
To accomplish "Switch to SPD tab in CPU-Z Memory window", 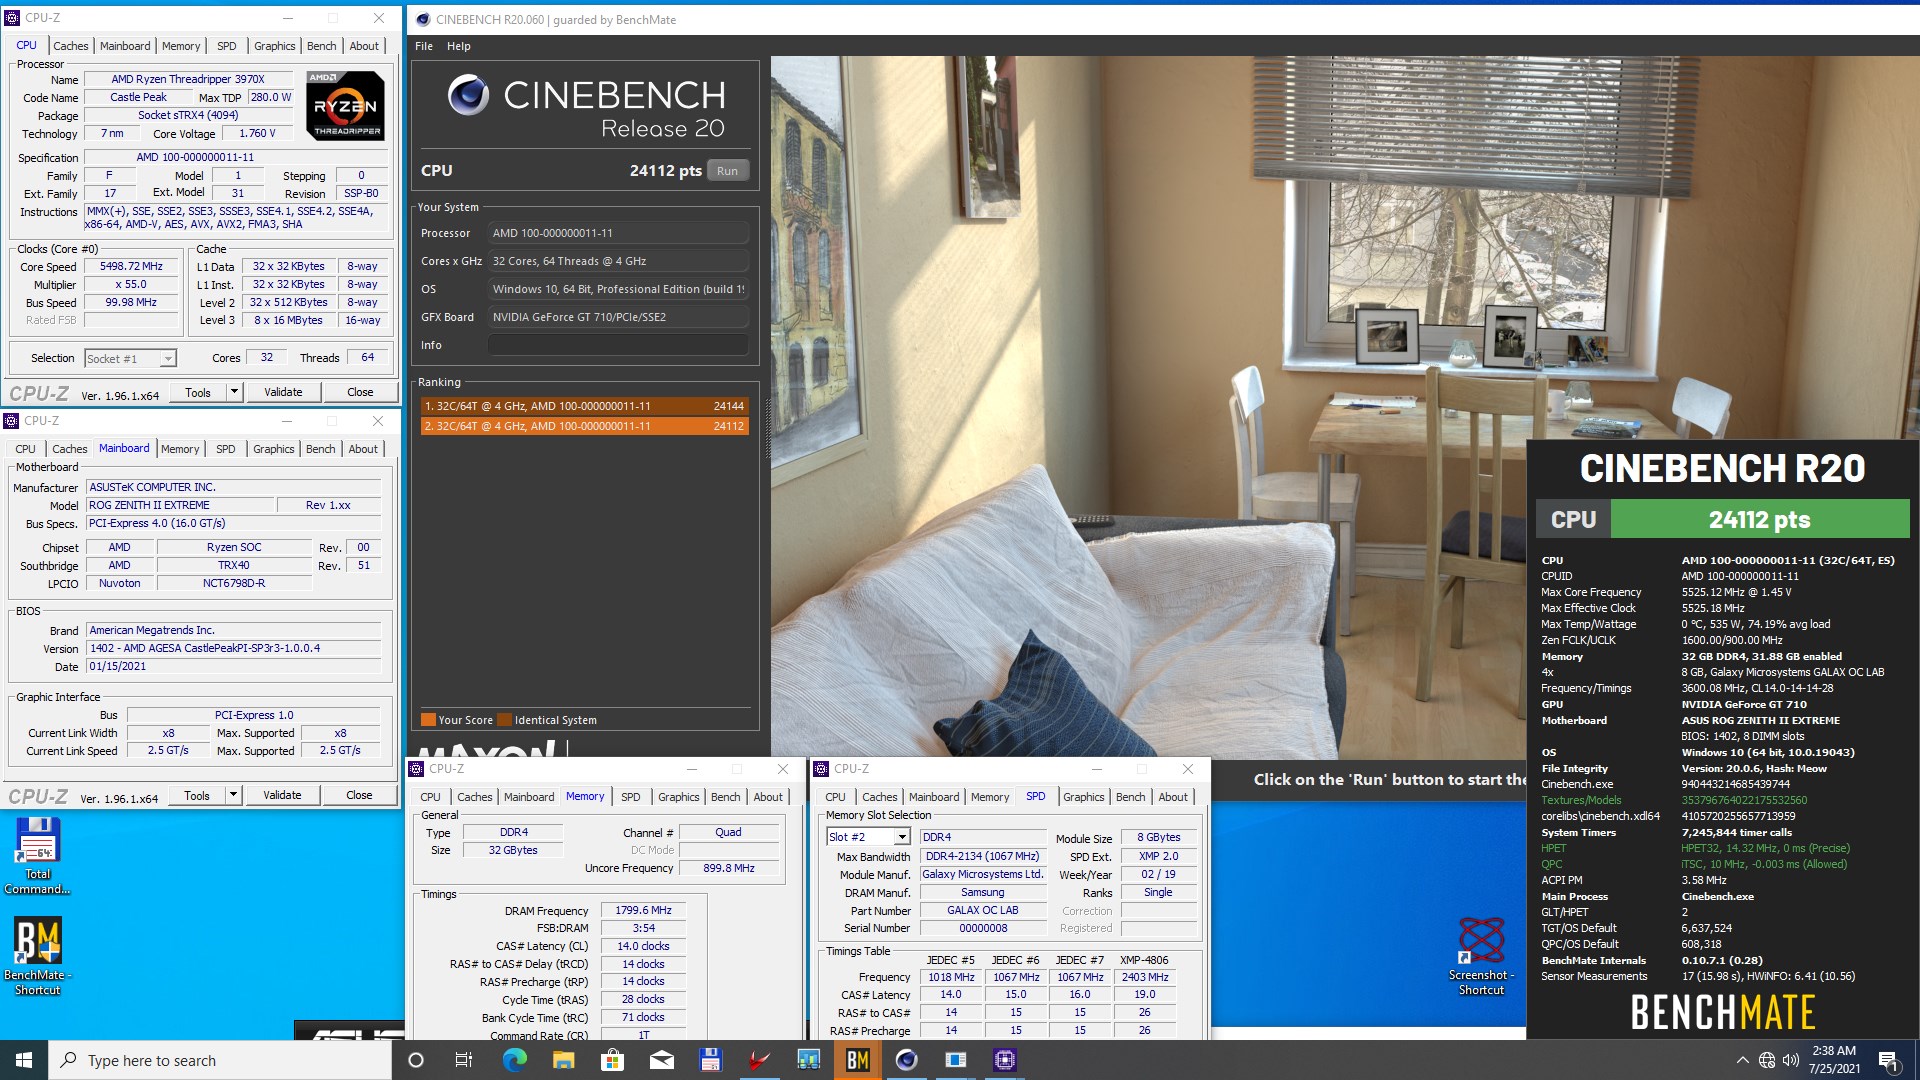I will (x=630, y=797).
